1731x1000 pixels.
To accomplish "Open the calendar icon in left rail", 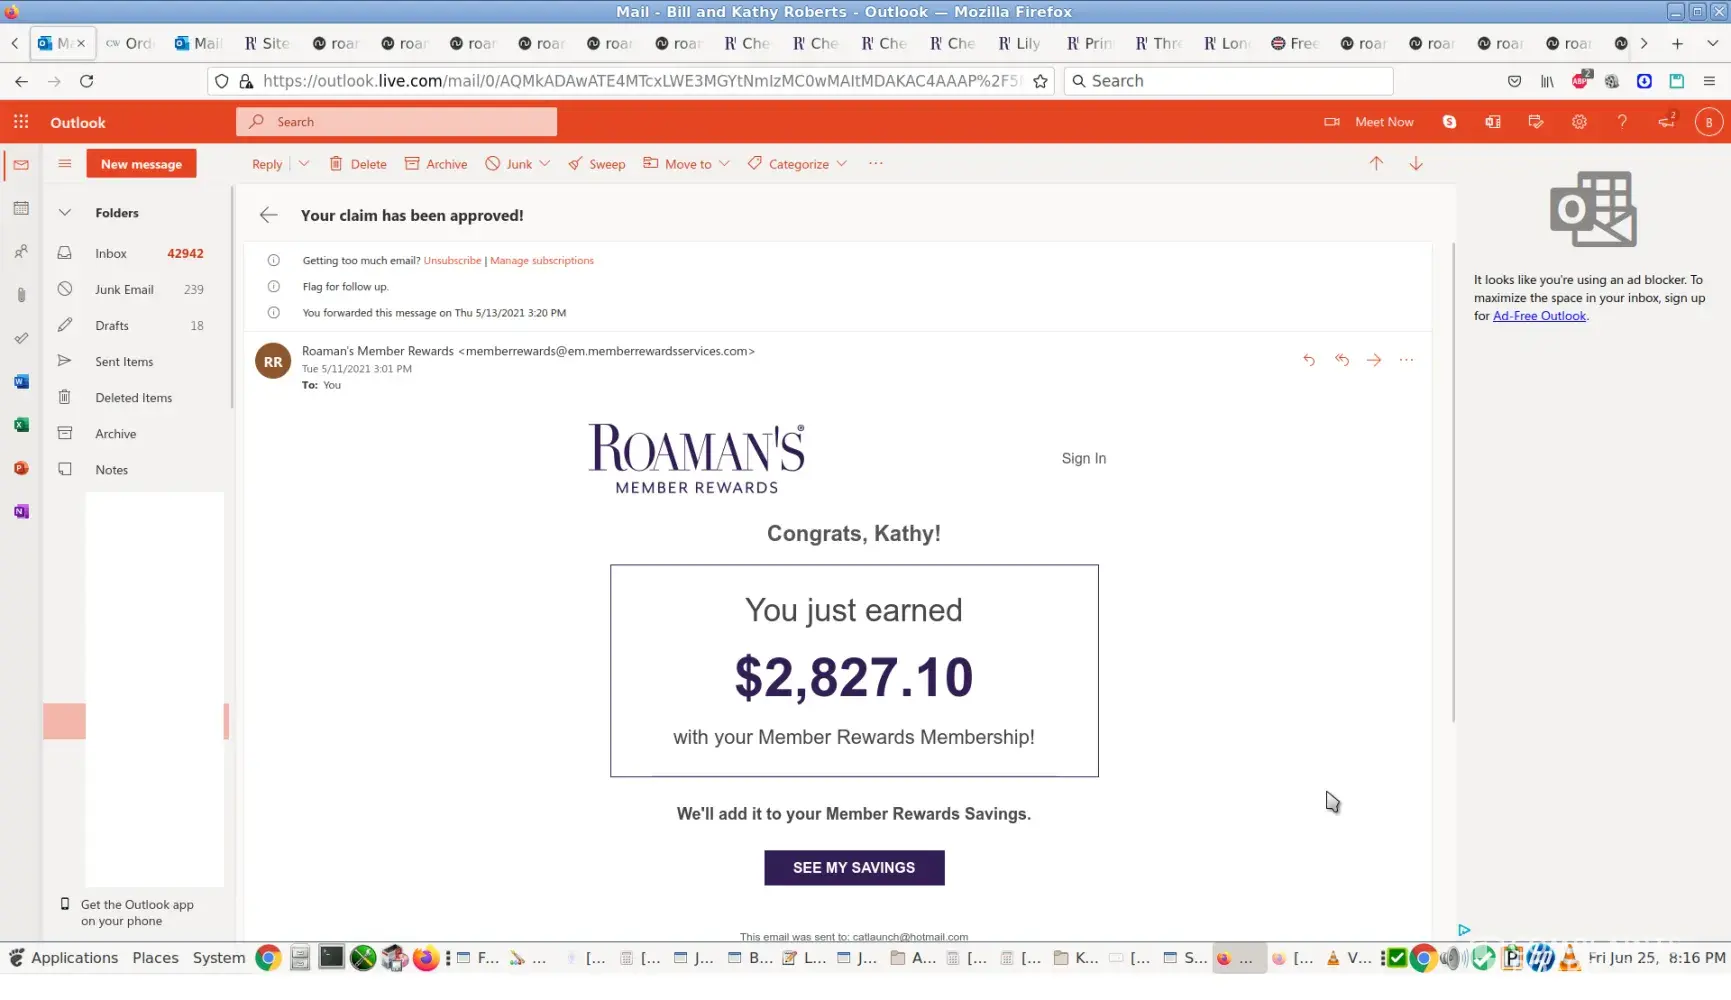I will [x=21, y=209].
